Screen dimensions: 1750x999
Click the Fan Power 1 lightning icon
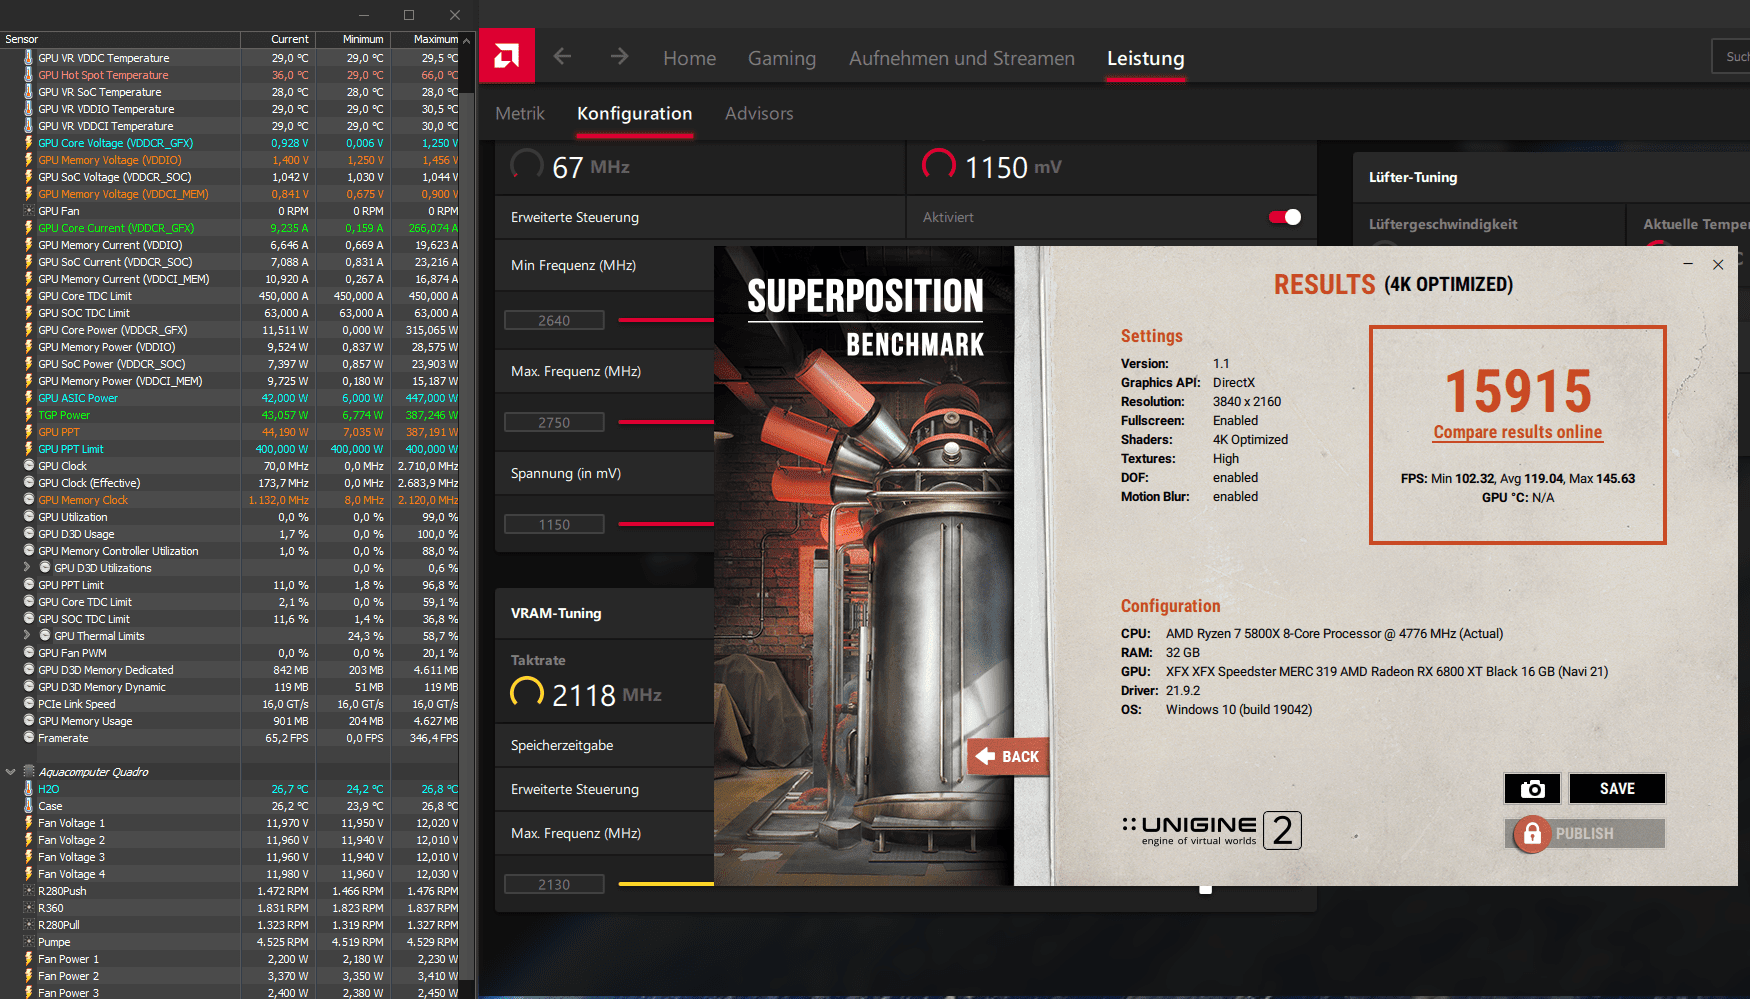[29, 959]
